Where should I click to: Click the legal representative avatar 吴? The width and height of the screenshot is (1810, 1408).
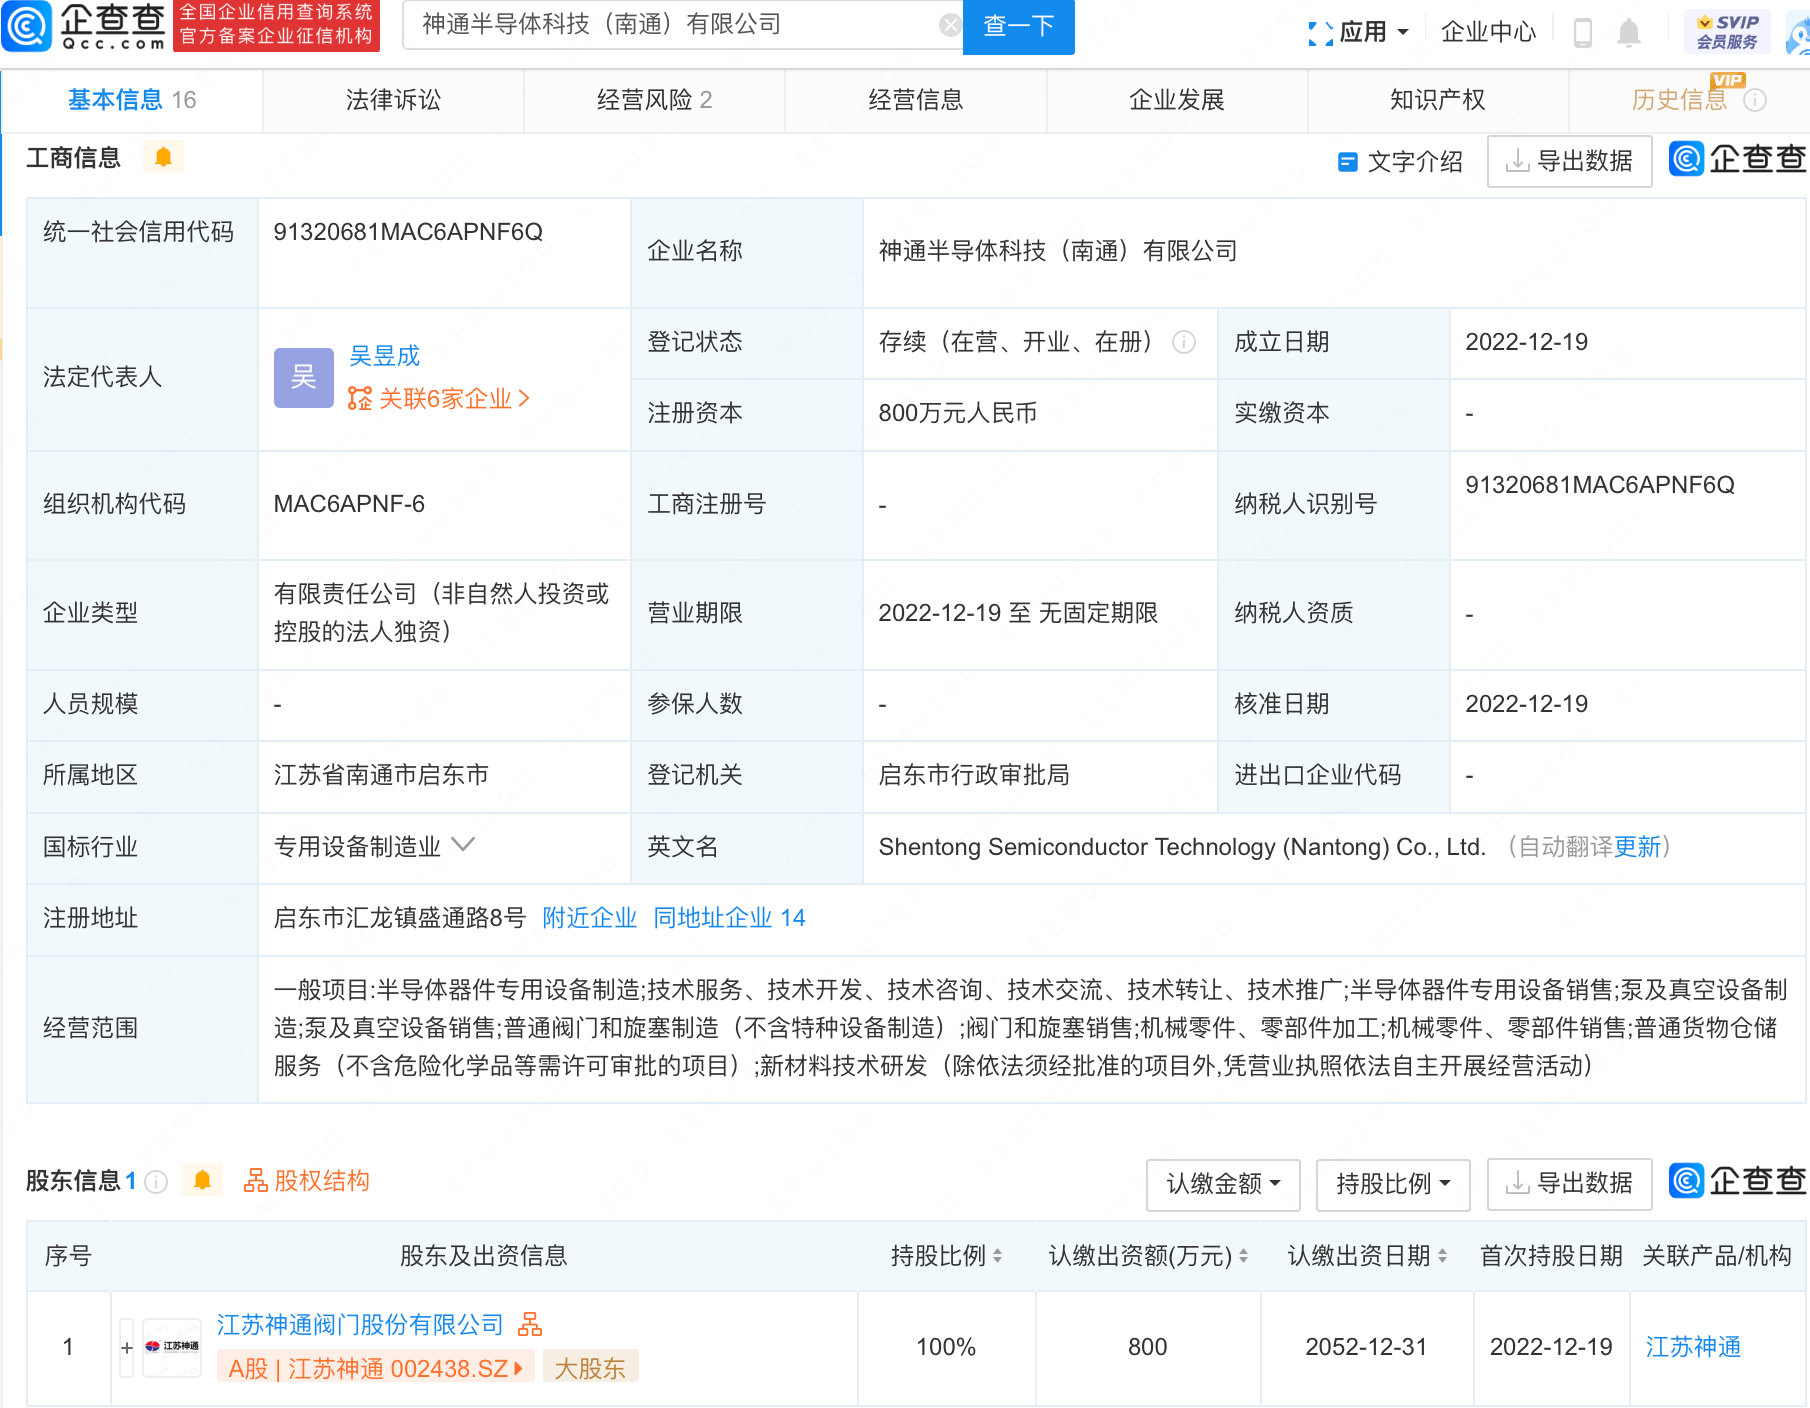tap(303, 378)
